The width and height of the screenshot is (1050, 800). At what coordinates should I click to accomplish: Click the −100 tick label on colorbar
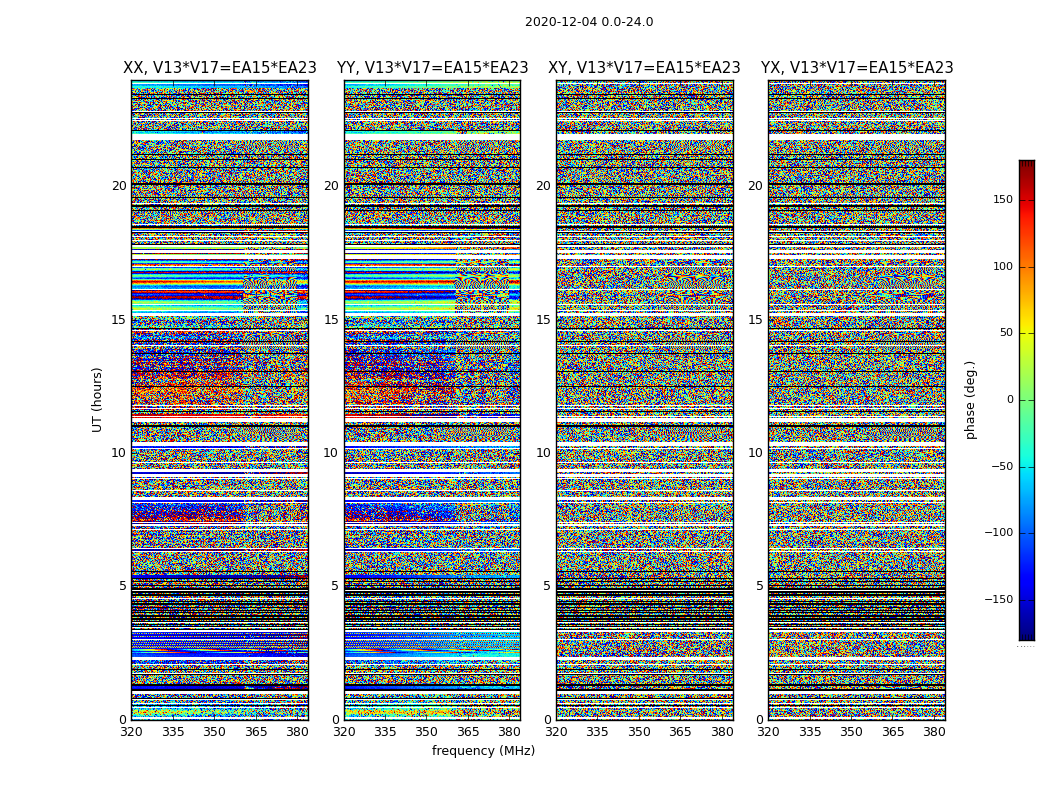coord(998,532)
